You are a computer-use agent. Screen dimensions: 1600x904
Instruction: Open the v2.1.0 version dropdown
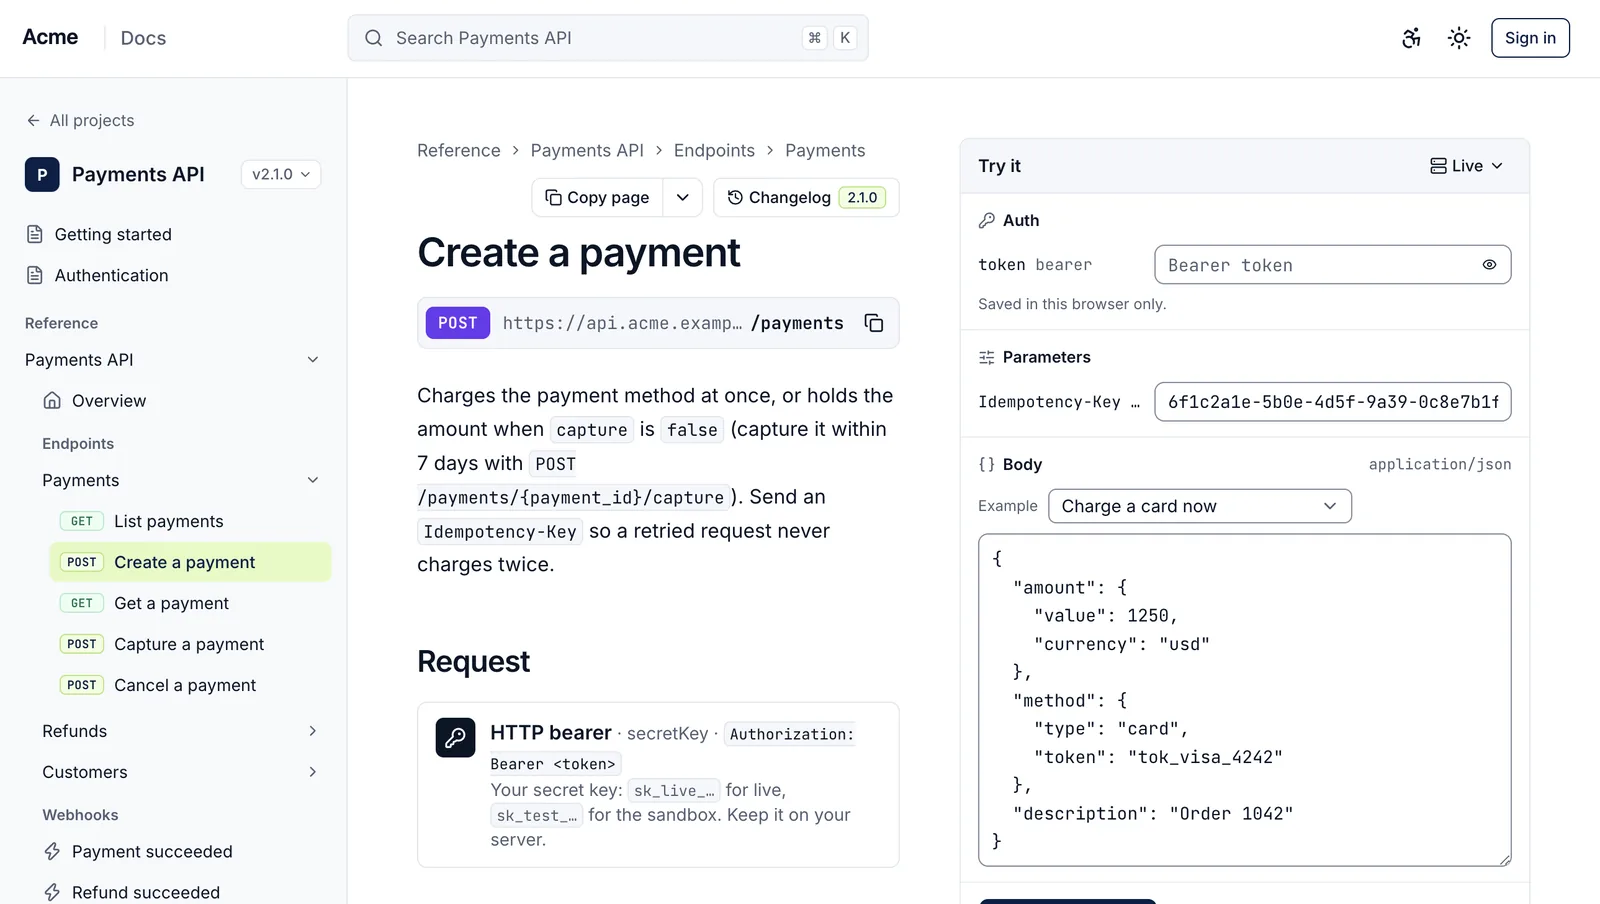coord(281,174)
